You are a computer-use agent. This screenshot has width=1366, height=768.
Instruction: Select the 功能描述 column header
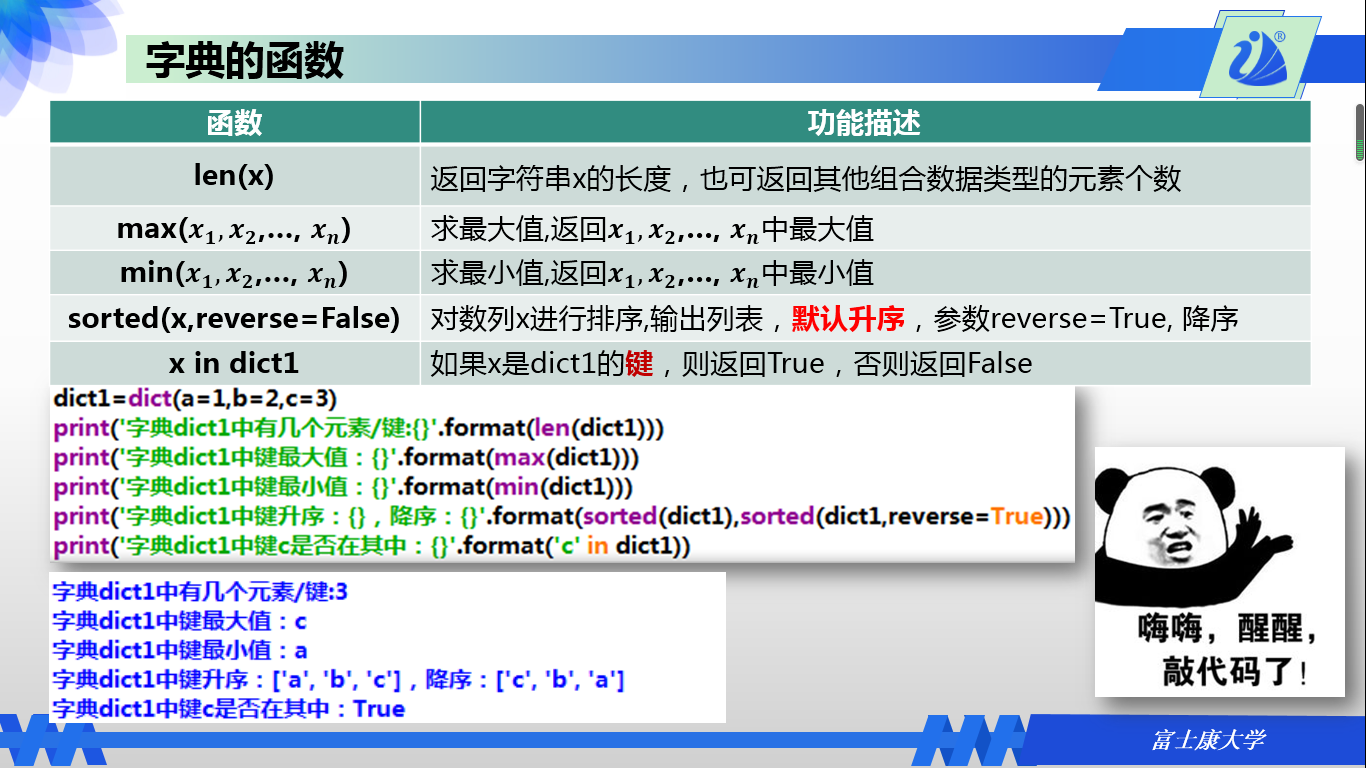click(865, 122)
